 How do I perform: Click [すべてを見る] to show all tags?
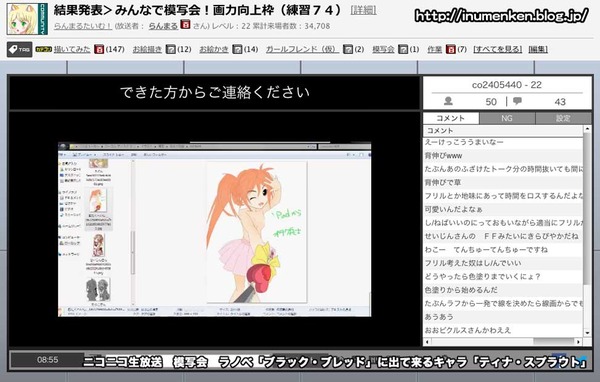pyautogui.click(x=498, y=49)
